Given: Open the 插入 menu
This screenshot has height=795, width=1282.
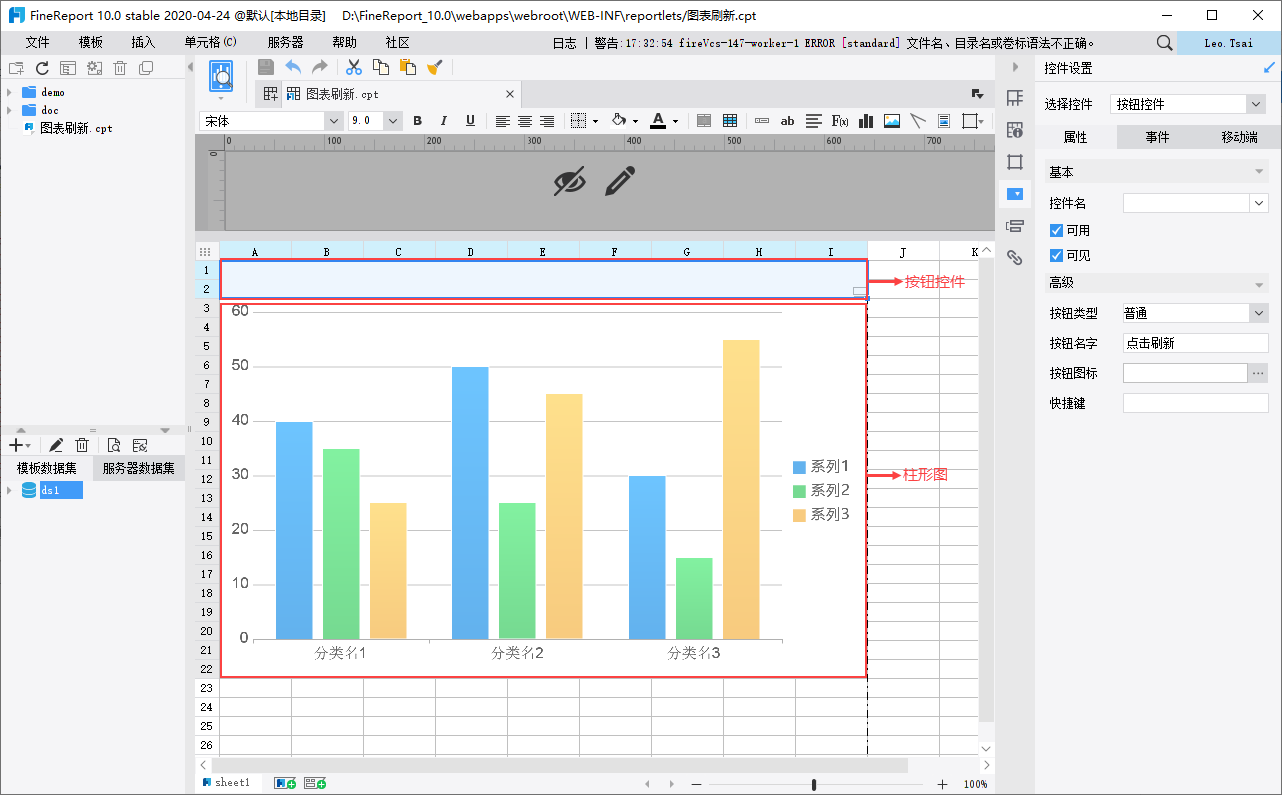Looking at the screenshot, I should pyautogui.click(x=143, y=43).
